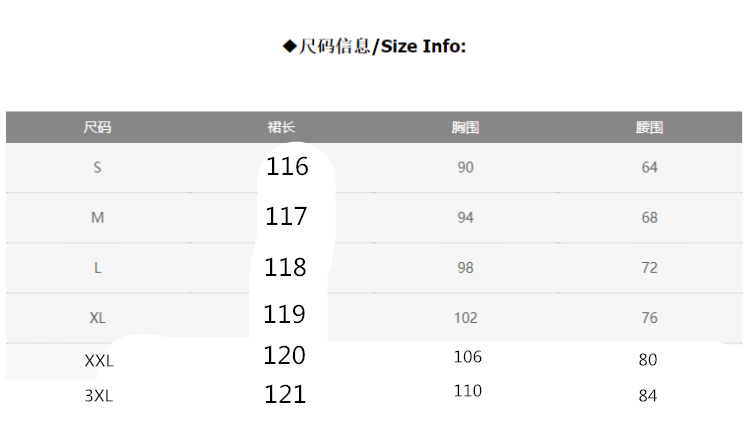
Task: Click the 3XL size row label
Action: tap(99, 396)
